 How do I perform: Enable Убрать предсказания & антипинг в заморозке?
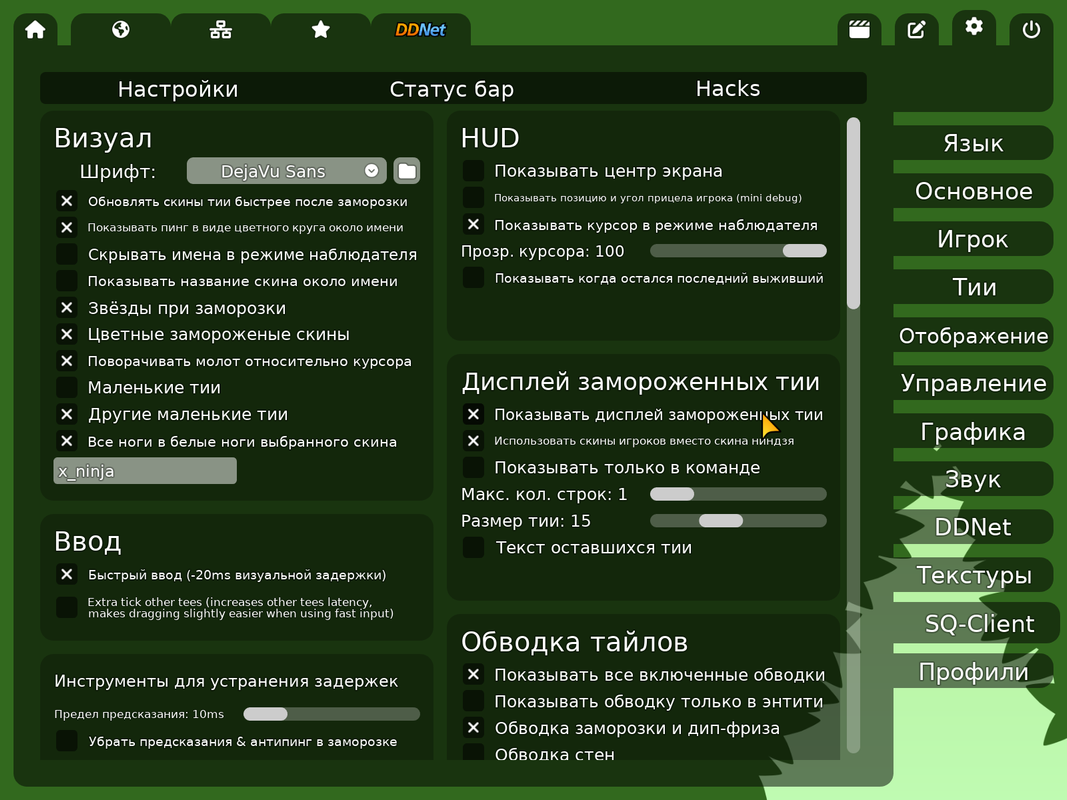point(67,741)
